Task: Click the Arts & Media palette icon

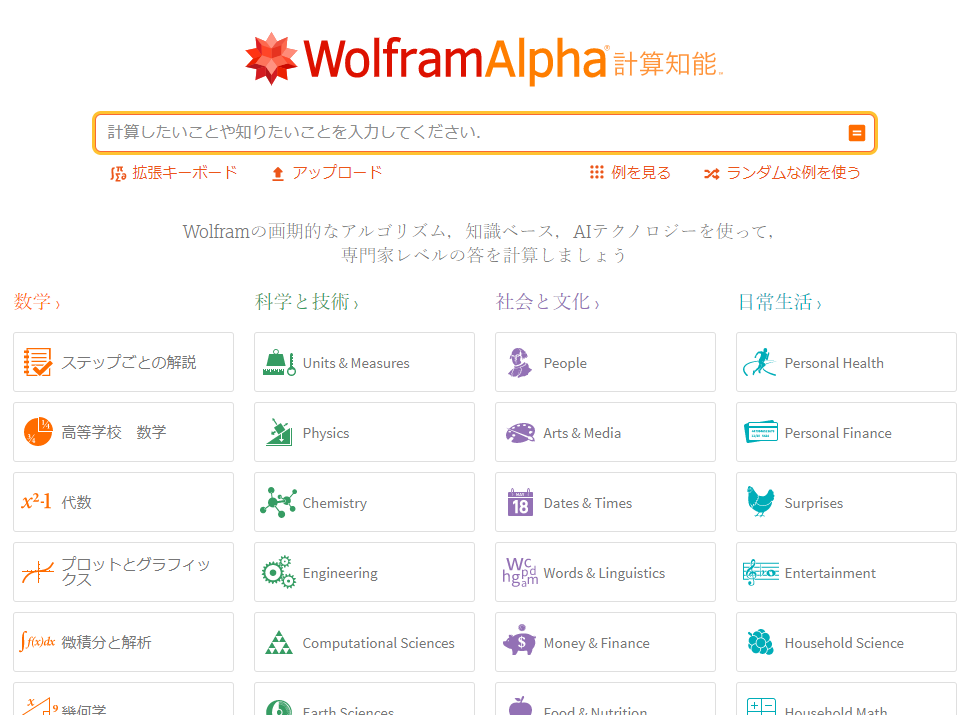Action: 520,432
